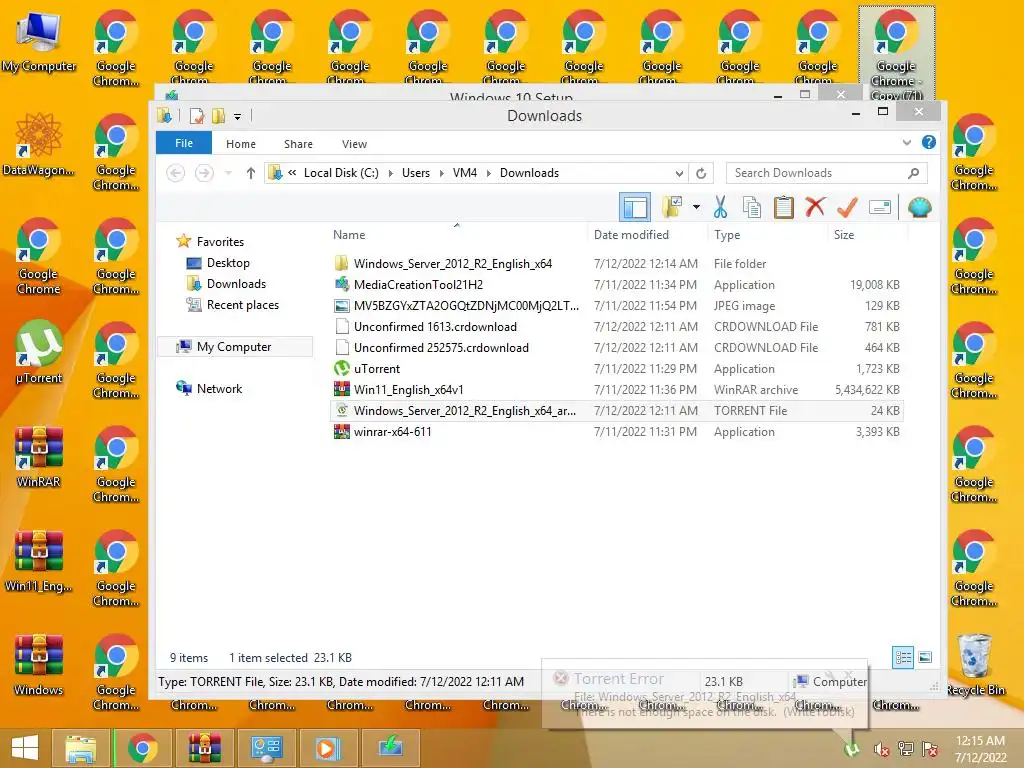Click the blue Help question mark icon

929,142
